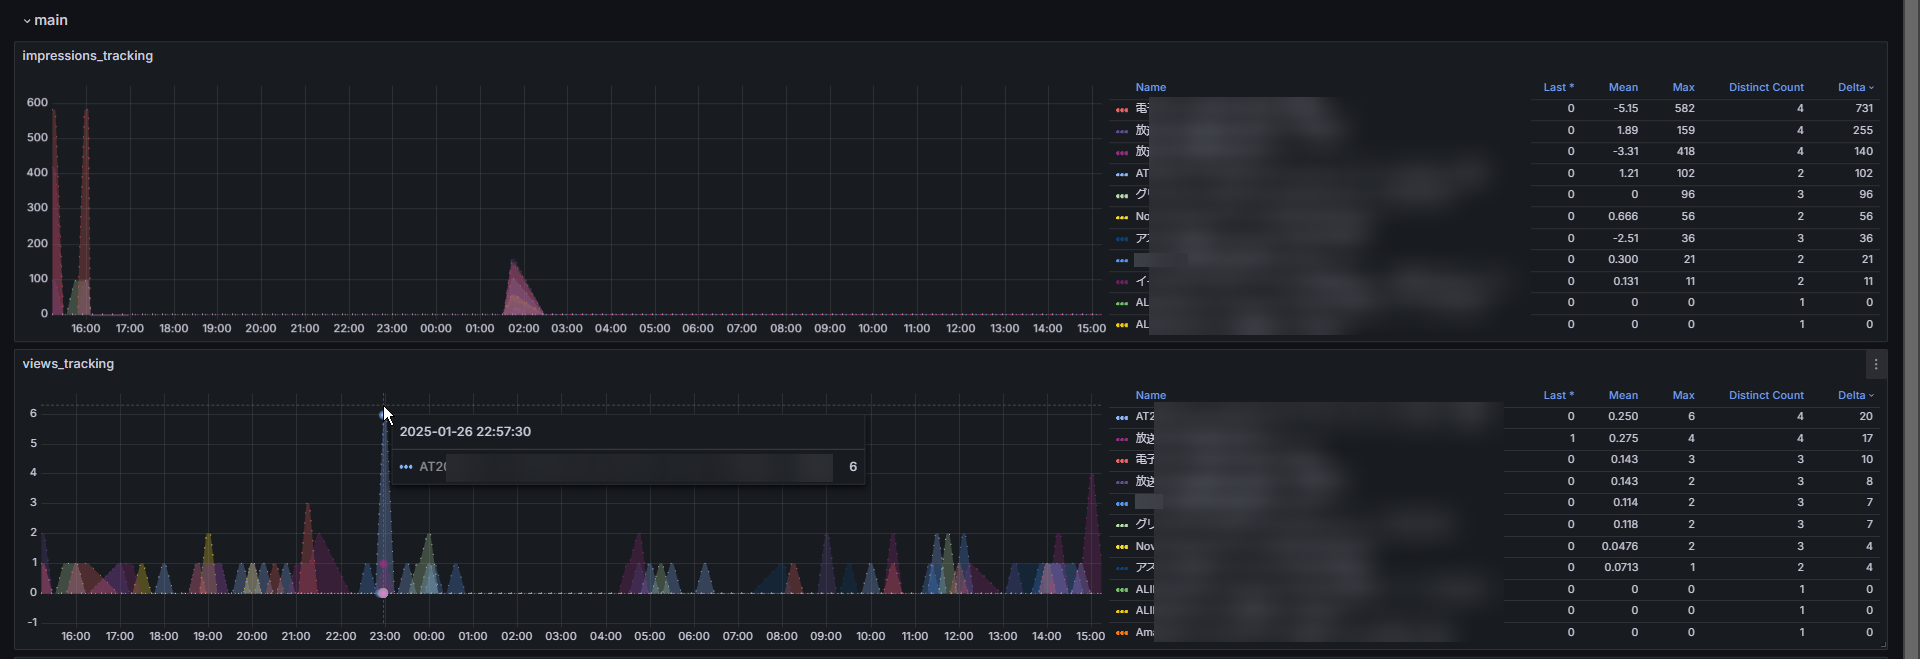
Task: Collapse the main dashboard row chevron
Action: [27, 21]
